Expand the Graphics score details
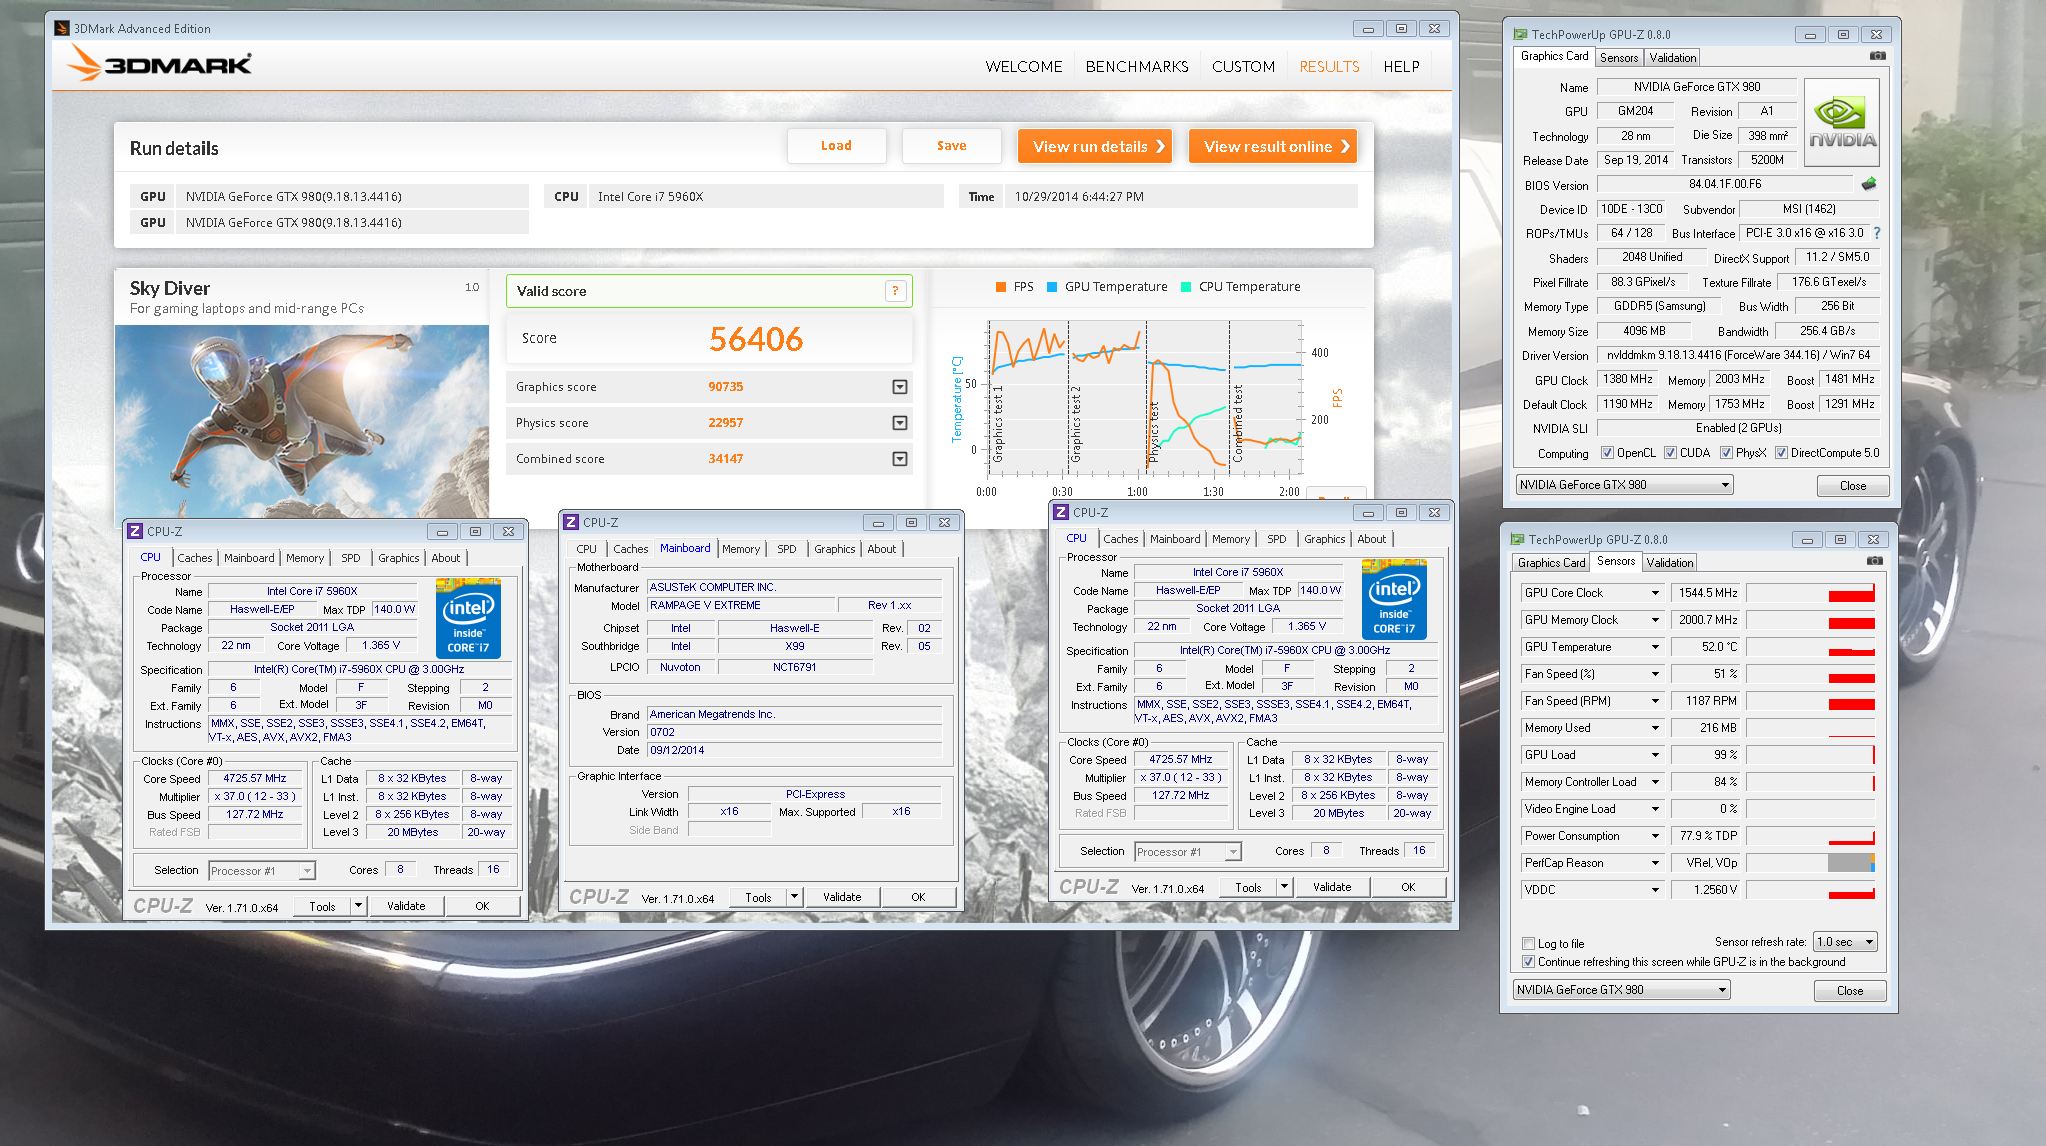This screenshot has height=1146, width=2046. coord(900,387)
